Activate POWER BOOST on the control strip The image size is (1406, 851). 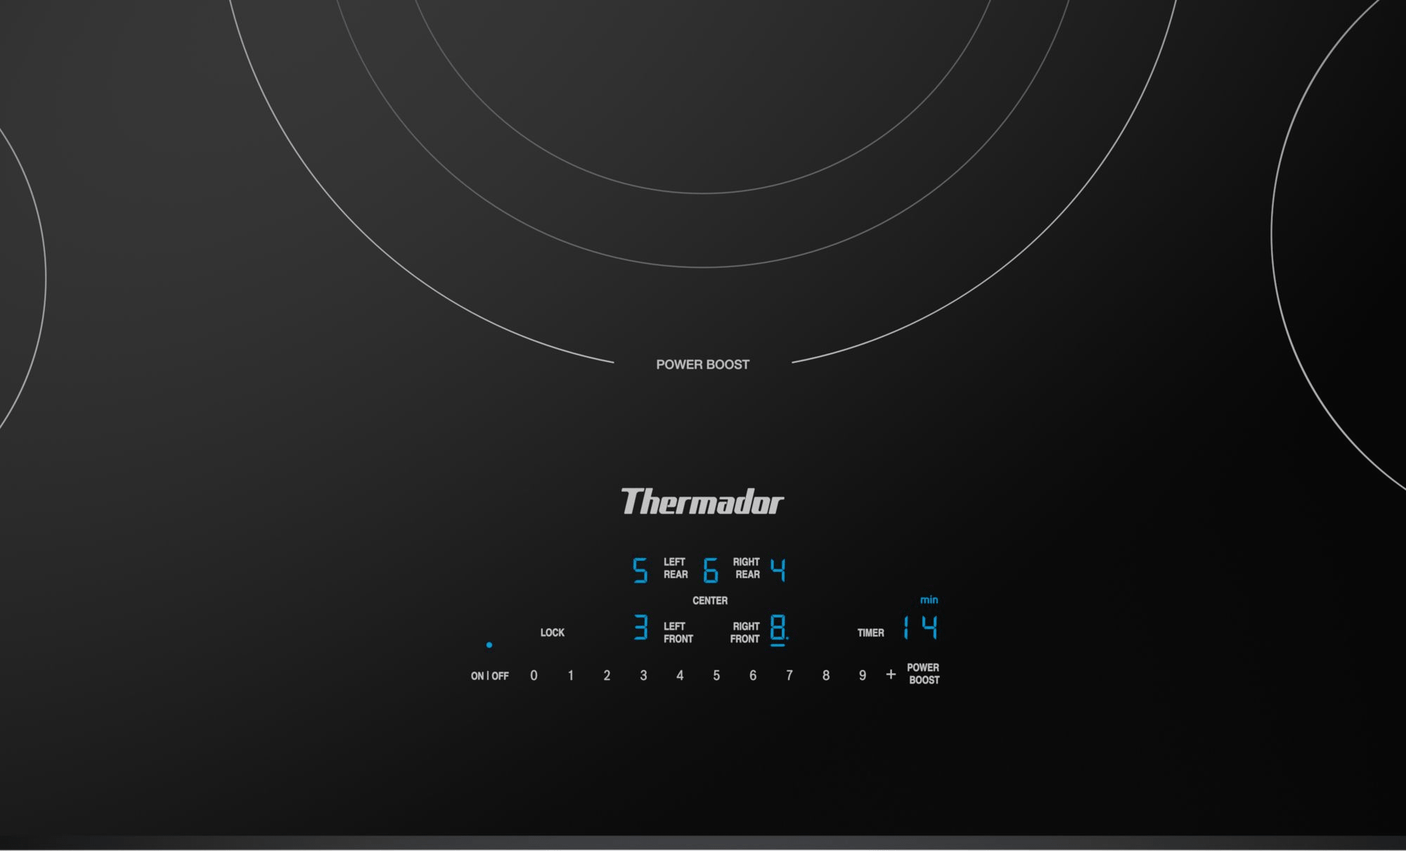click(x=923, y=674)
